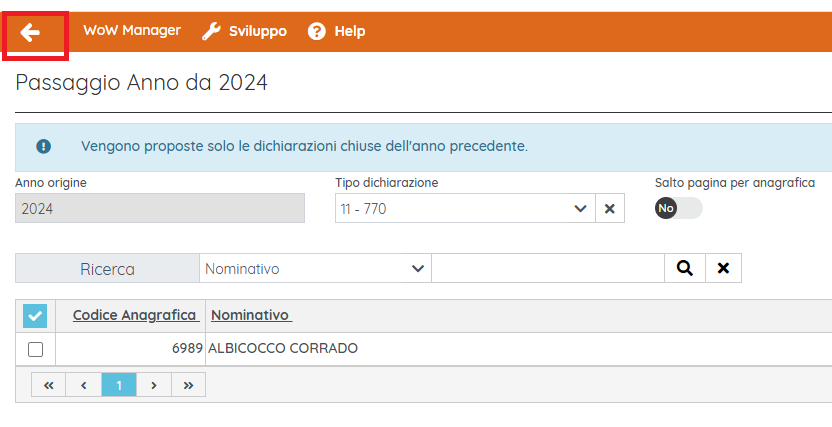Image resolution: width=832 pixels, height=427 pixels.
Task: Toggle Salto pagina per anagrafica switch
Action: coord(679,208)
